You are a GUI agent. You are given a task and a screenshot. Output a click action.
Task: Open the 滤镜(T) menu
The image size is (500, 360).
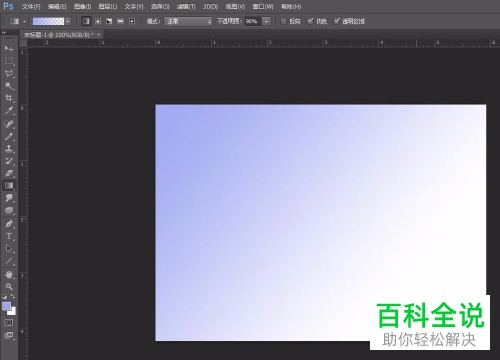point(186,7)
